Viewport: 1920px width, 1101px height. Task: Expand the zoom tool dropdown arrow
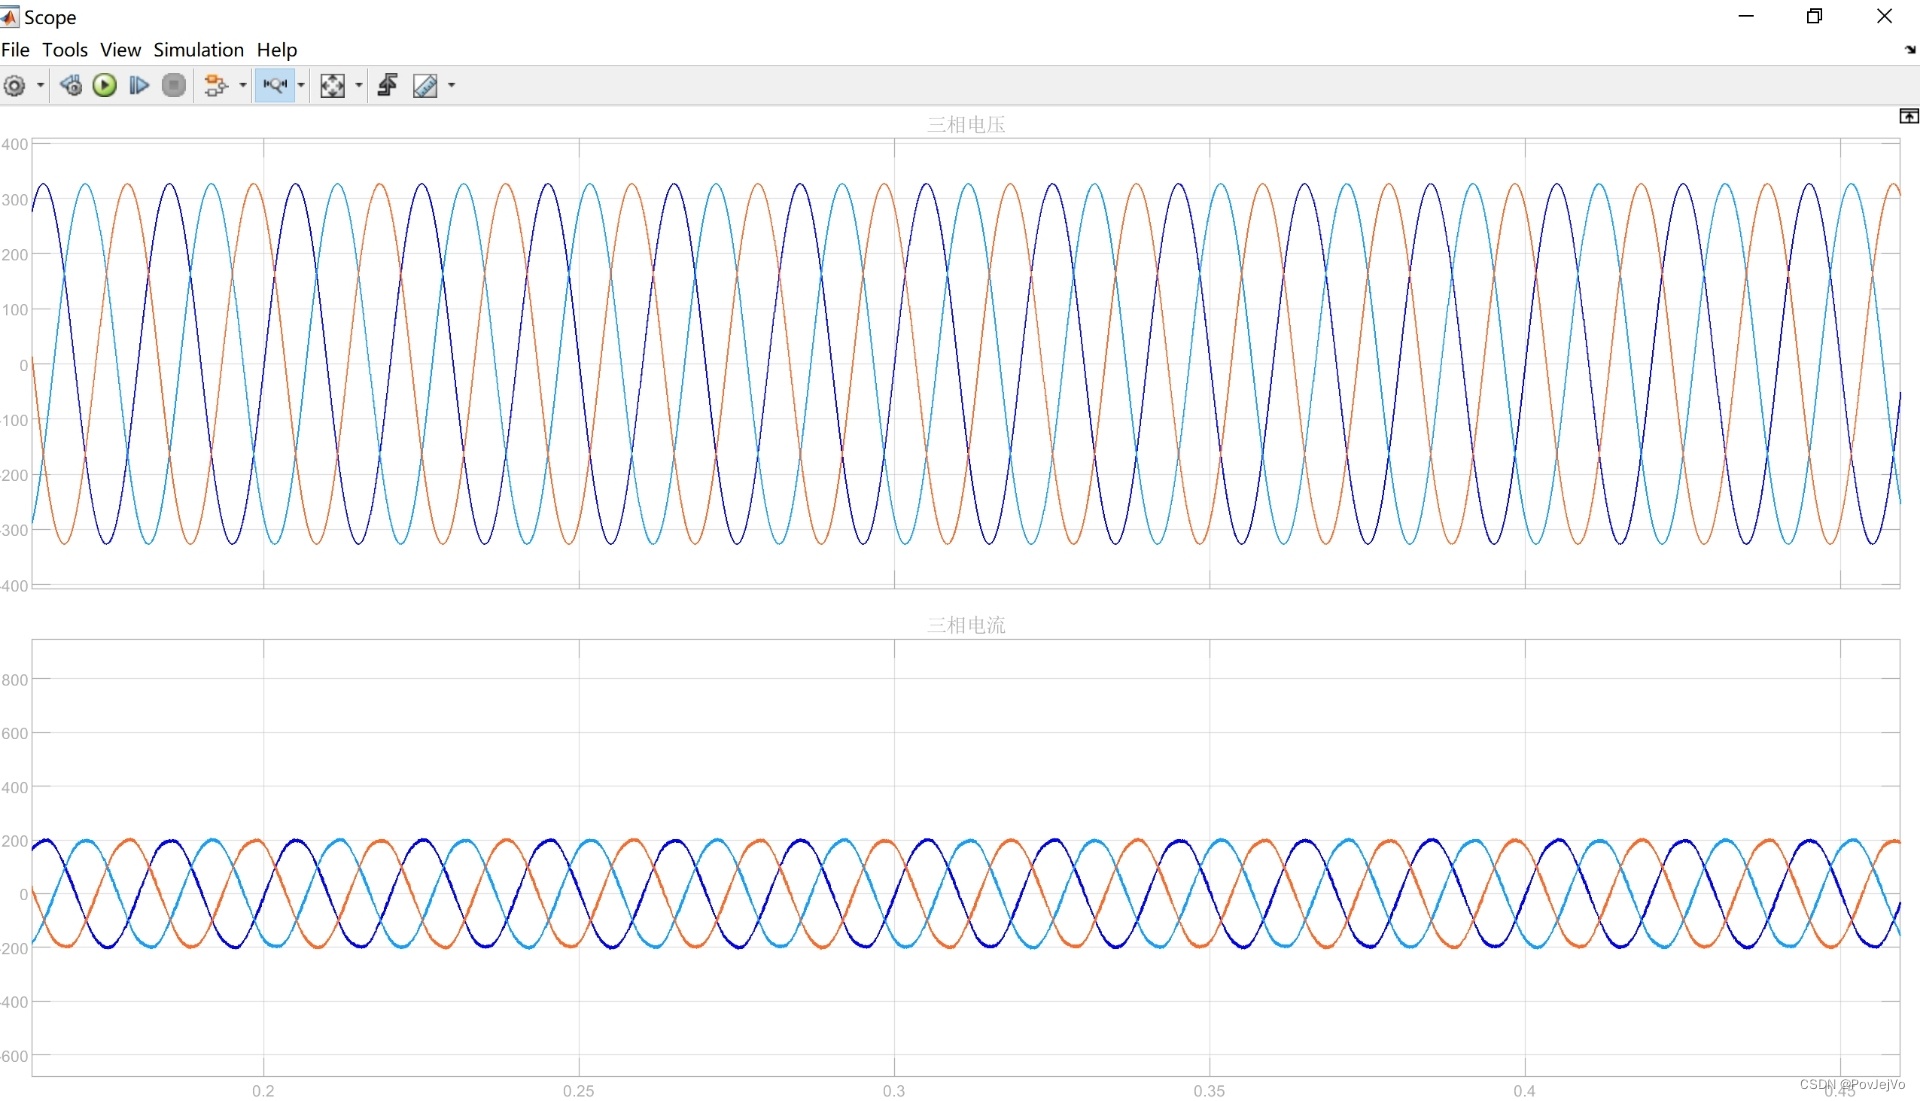point(301,86)
